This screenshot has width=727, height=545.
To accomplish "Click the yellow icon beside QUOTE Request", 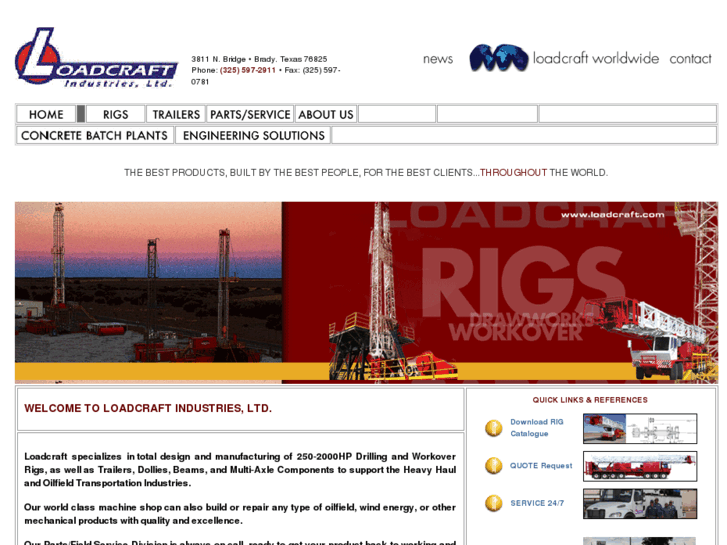I will click(x=494, y=465).
